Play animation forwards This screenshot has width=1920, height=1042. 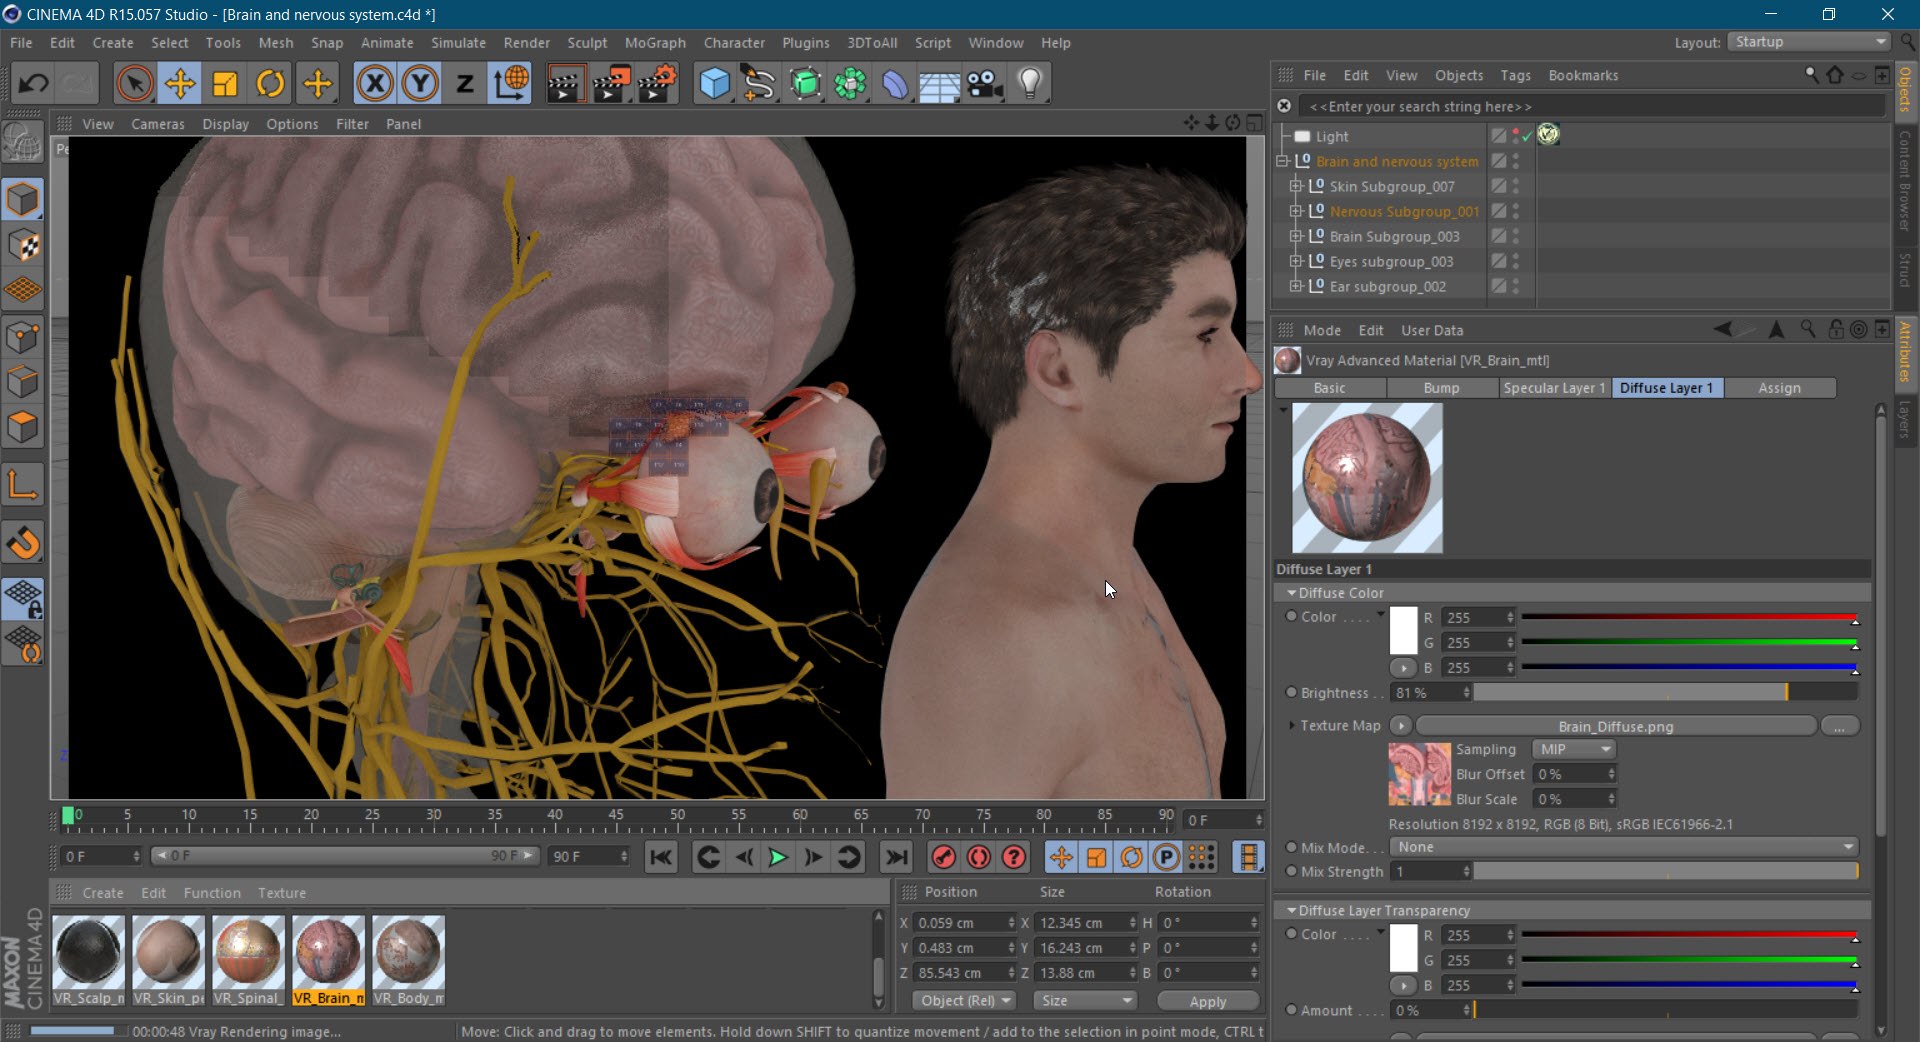[777, 857]
